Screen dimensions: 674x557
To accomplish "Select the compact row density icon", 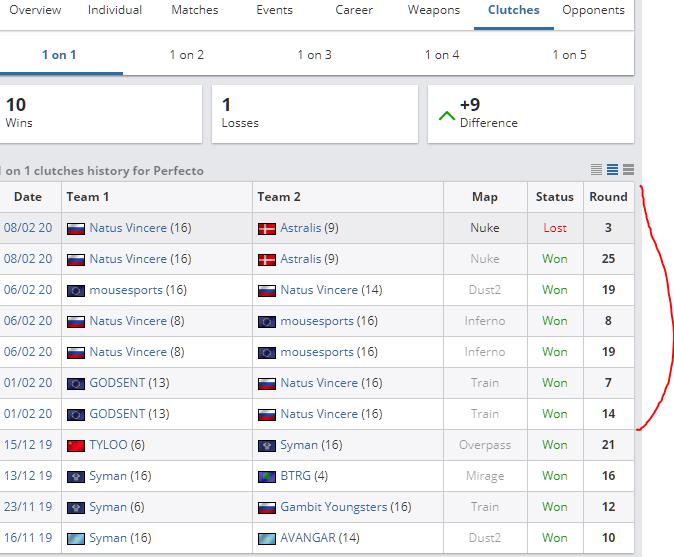I will click(597, 170).
